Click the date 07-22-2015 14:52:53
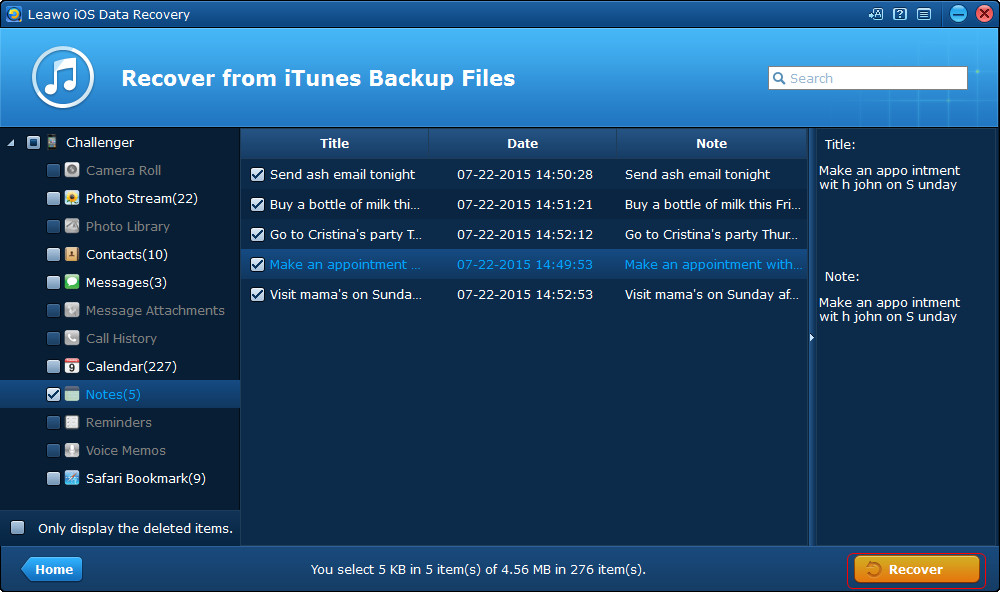 point(525,294)
